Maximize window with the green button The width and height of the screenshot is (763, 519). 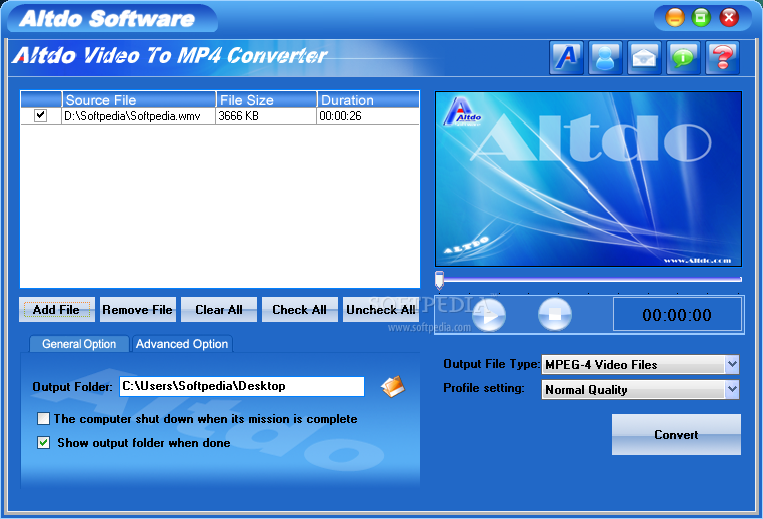(701, 18)
